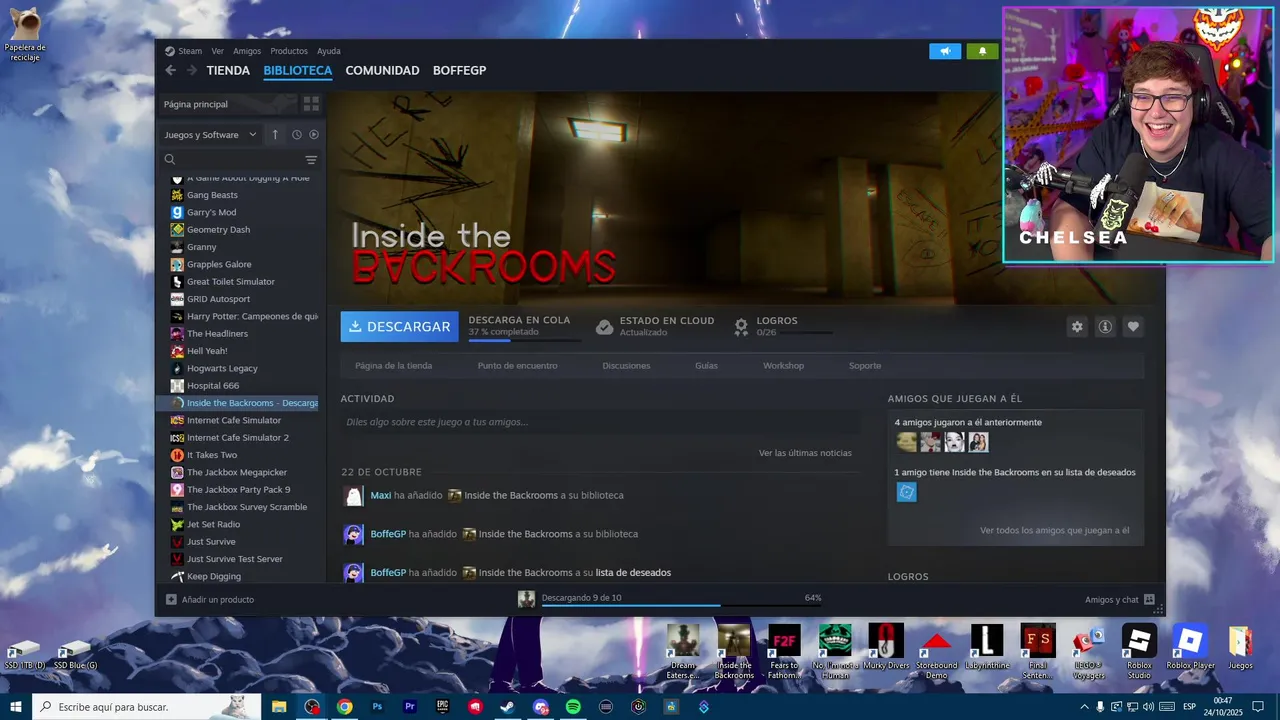Open Juegos folder on desktop
Image resolution: width=1280 pixels, height=720 pixels.
(1240, 646)
